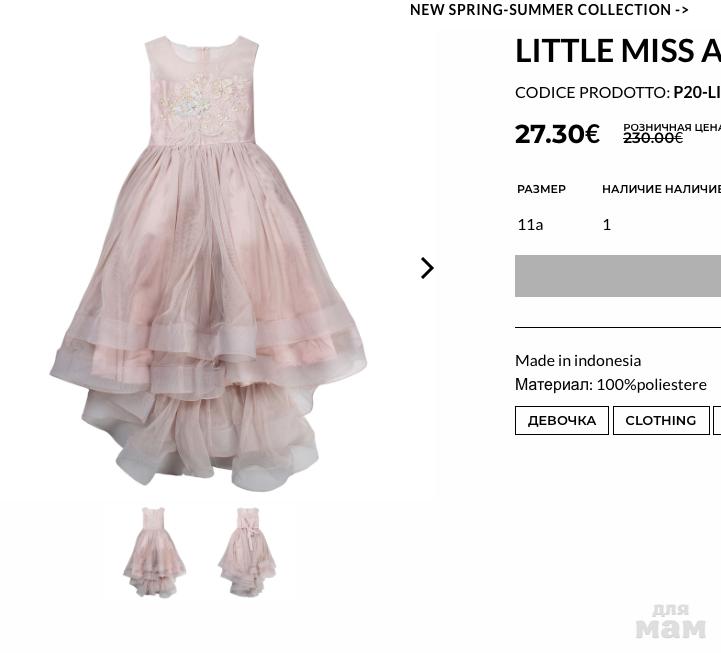Screen dimensions: 721x653
Task: Click the product code P20-LI
Action: [696, 92]
